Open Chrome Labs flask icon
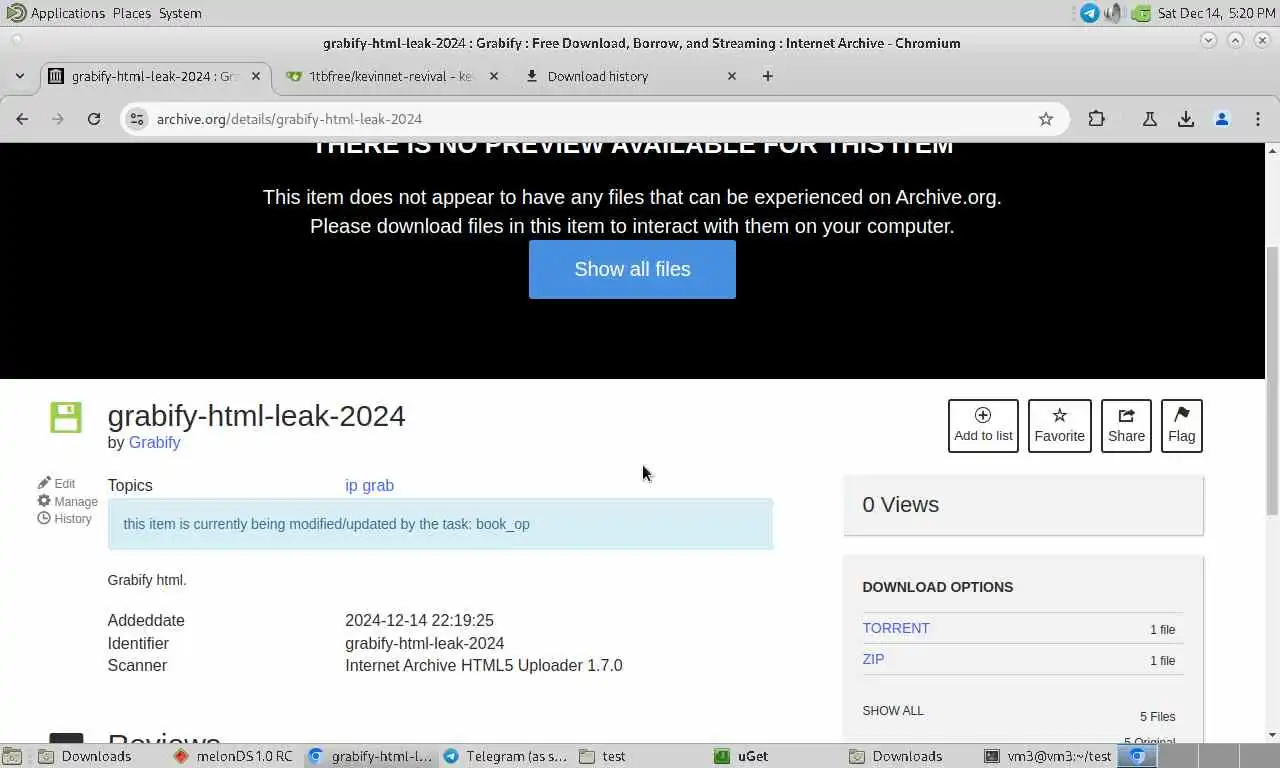Image resolution: width=1280 pixels, height=768 pixels. point(1150,119)
